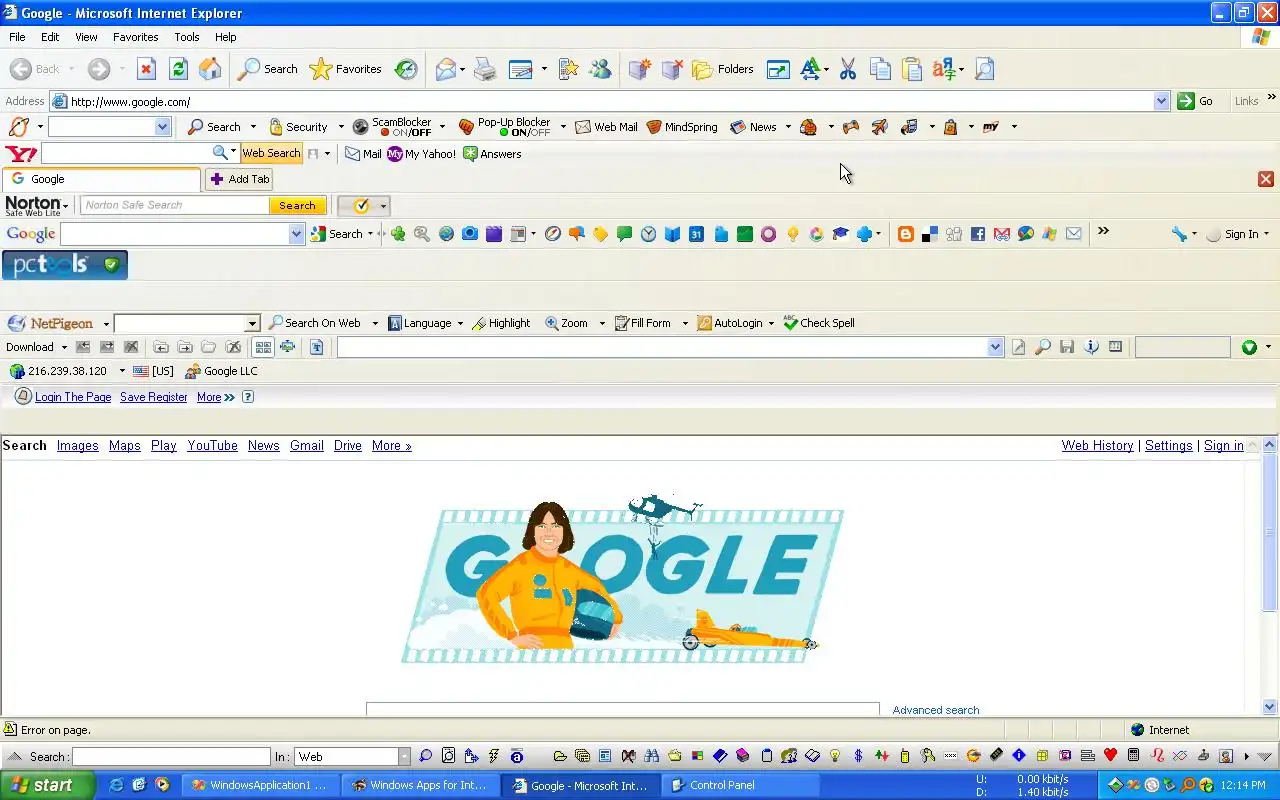
Task: Open the History icon in the toolbar
Action: (406, 69)
